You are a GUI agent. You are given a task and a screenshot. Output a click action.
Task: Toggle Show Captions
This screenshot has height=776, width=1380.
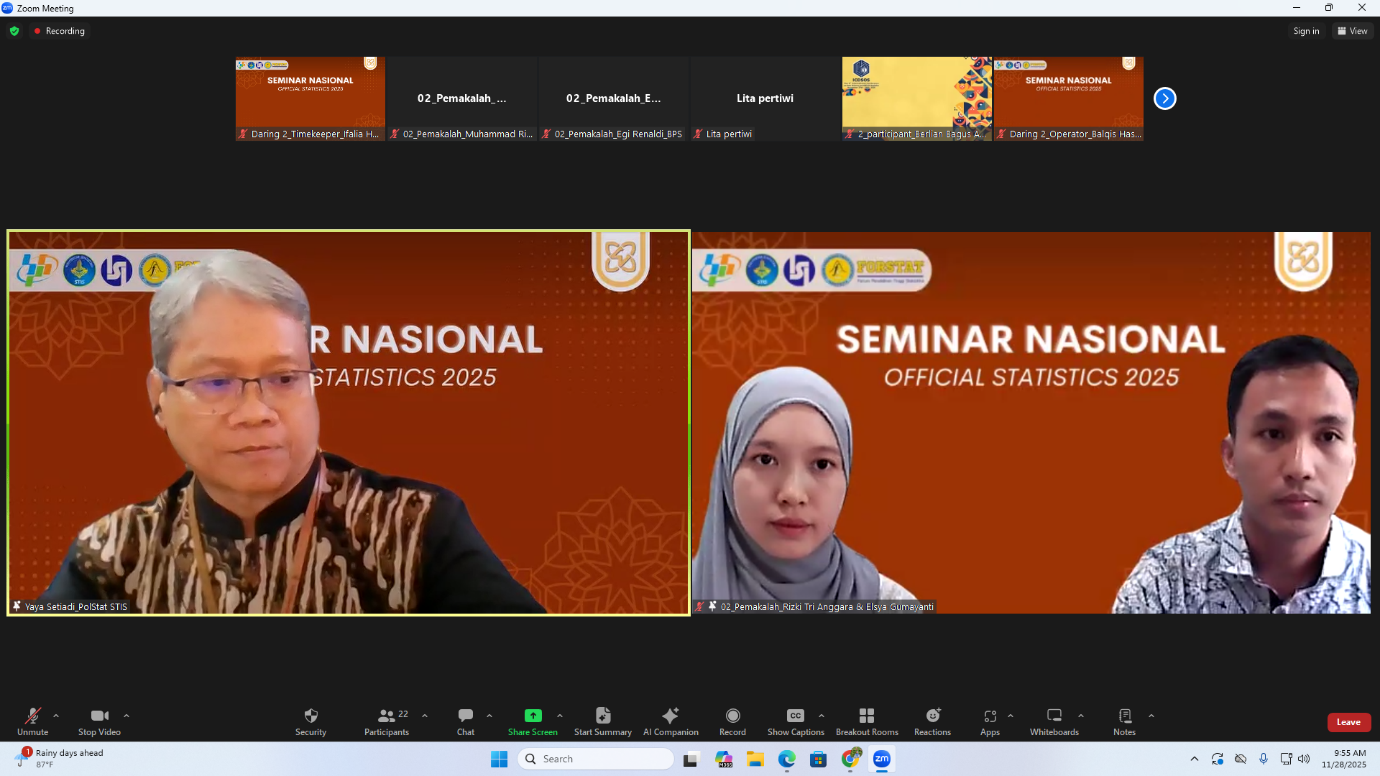click(x=795, y=720)
